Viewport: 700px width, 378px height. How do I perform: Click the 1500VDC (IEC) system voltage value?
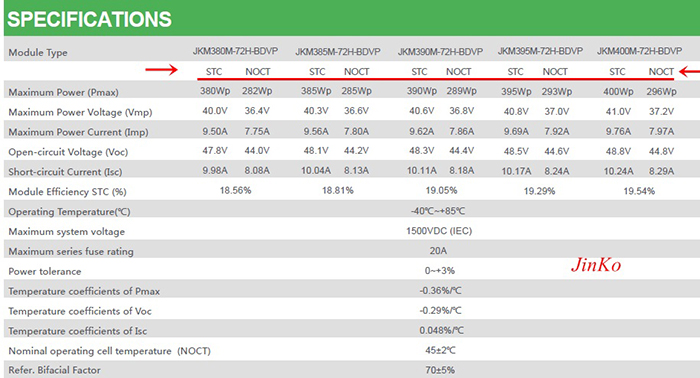(x=439, y=231)
